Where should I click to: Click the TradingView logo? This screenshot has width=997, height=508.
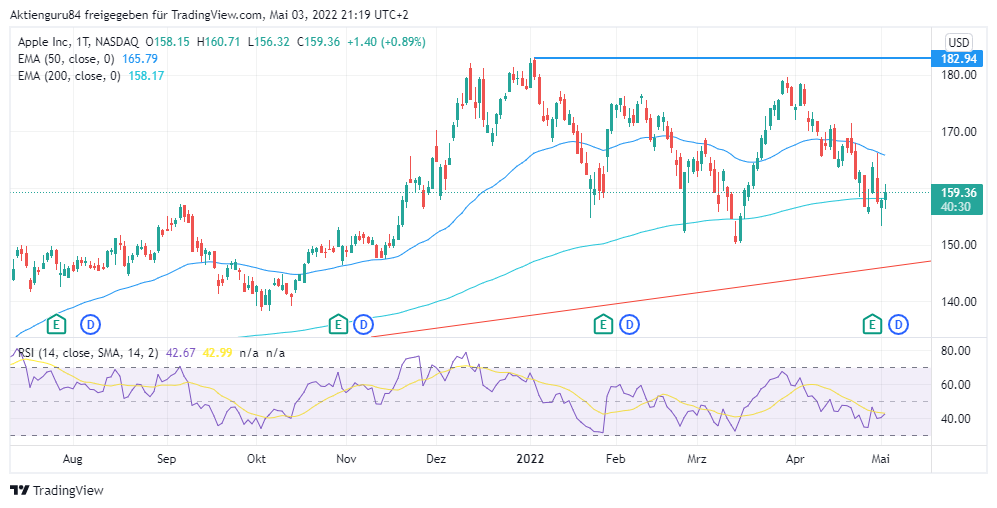57,490
